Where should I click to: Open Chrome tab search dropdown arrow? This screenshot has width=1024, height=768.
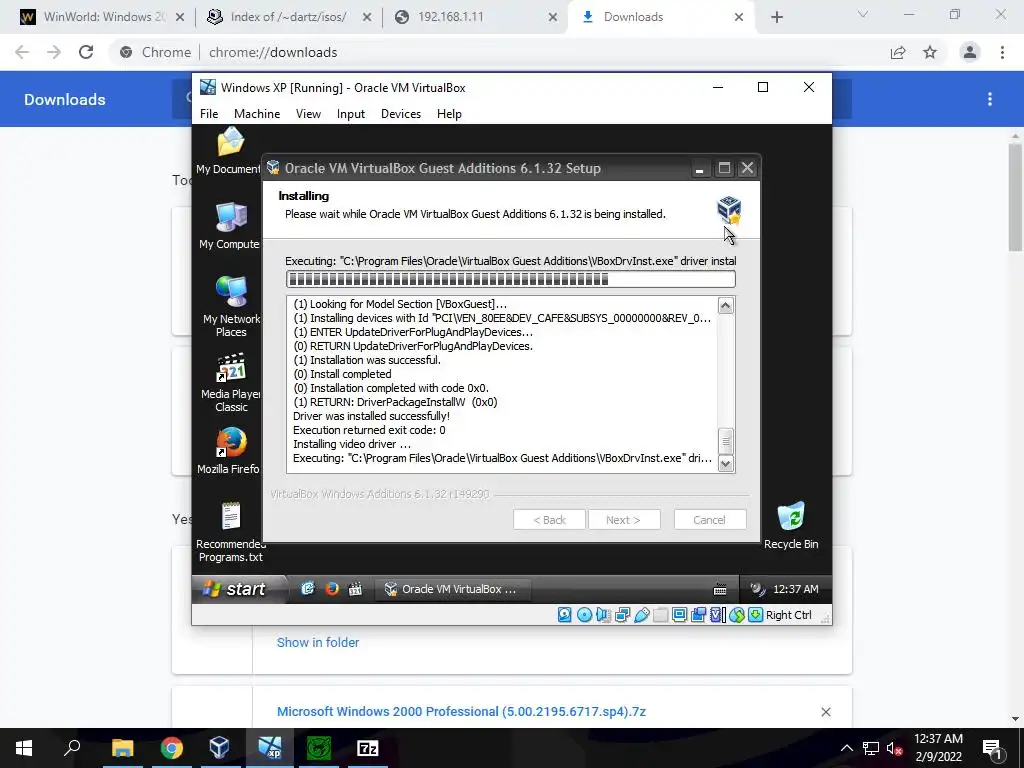click(x=863, y=14)
